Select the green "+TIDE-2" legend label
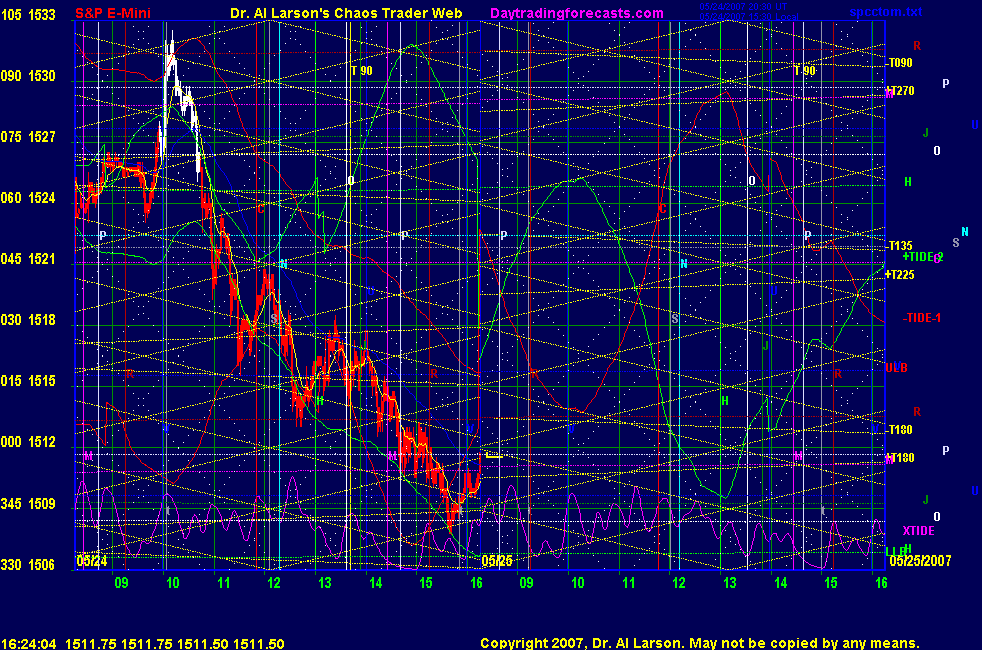 [x=923, y=257]
